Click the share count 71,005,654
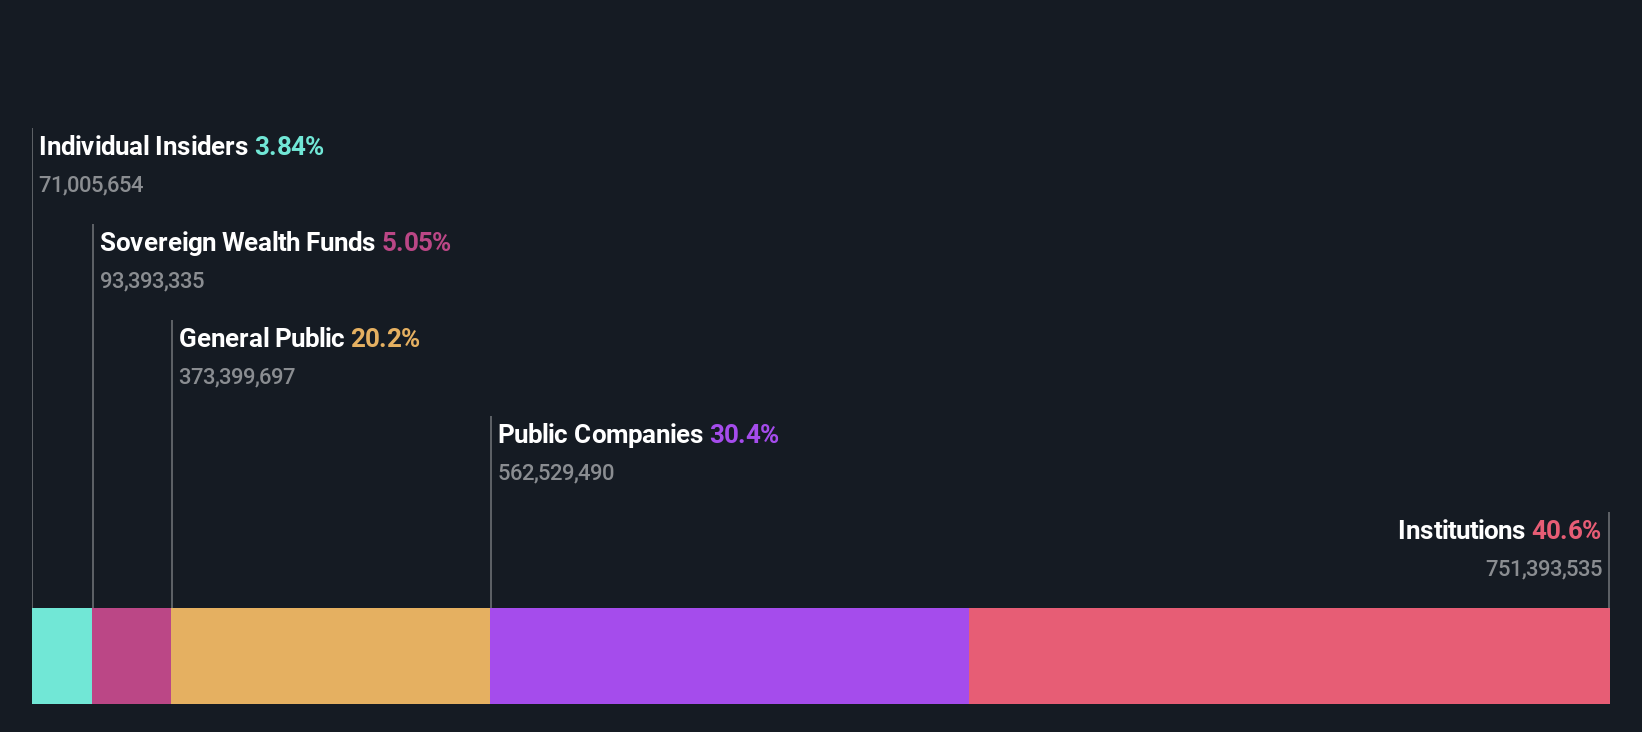Screen dimensions: 1642x732 91,185
